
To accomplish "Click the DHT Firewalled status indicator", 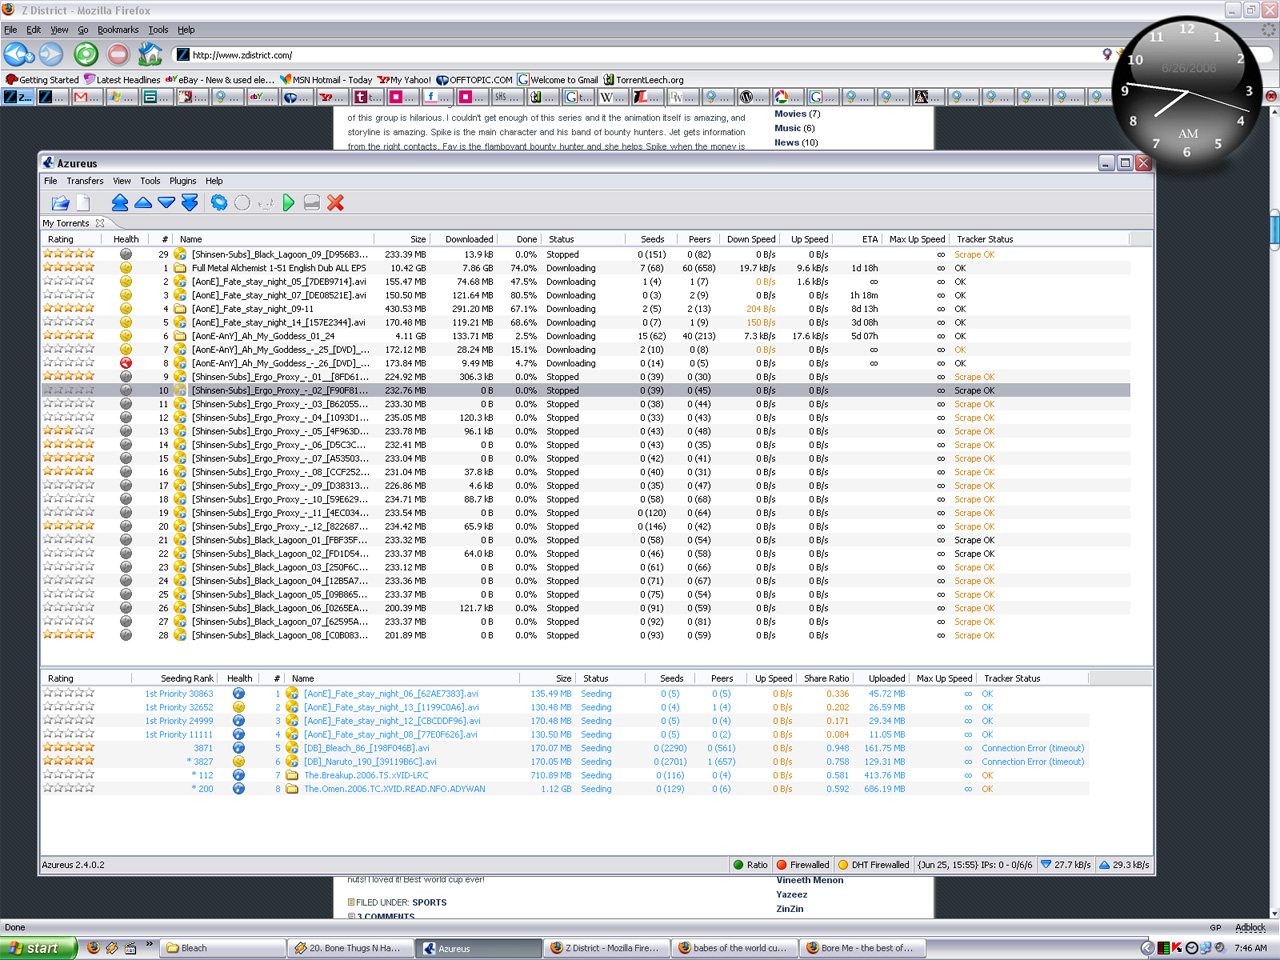I will pyautogui.click(x=873, y=865).
